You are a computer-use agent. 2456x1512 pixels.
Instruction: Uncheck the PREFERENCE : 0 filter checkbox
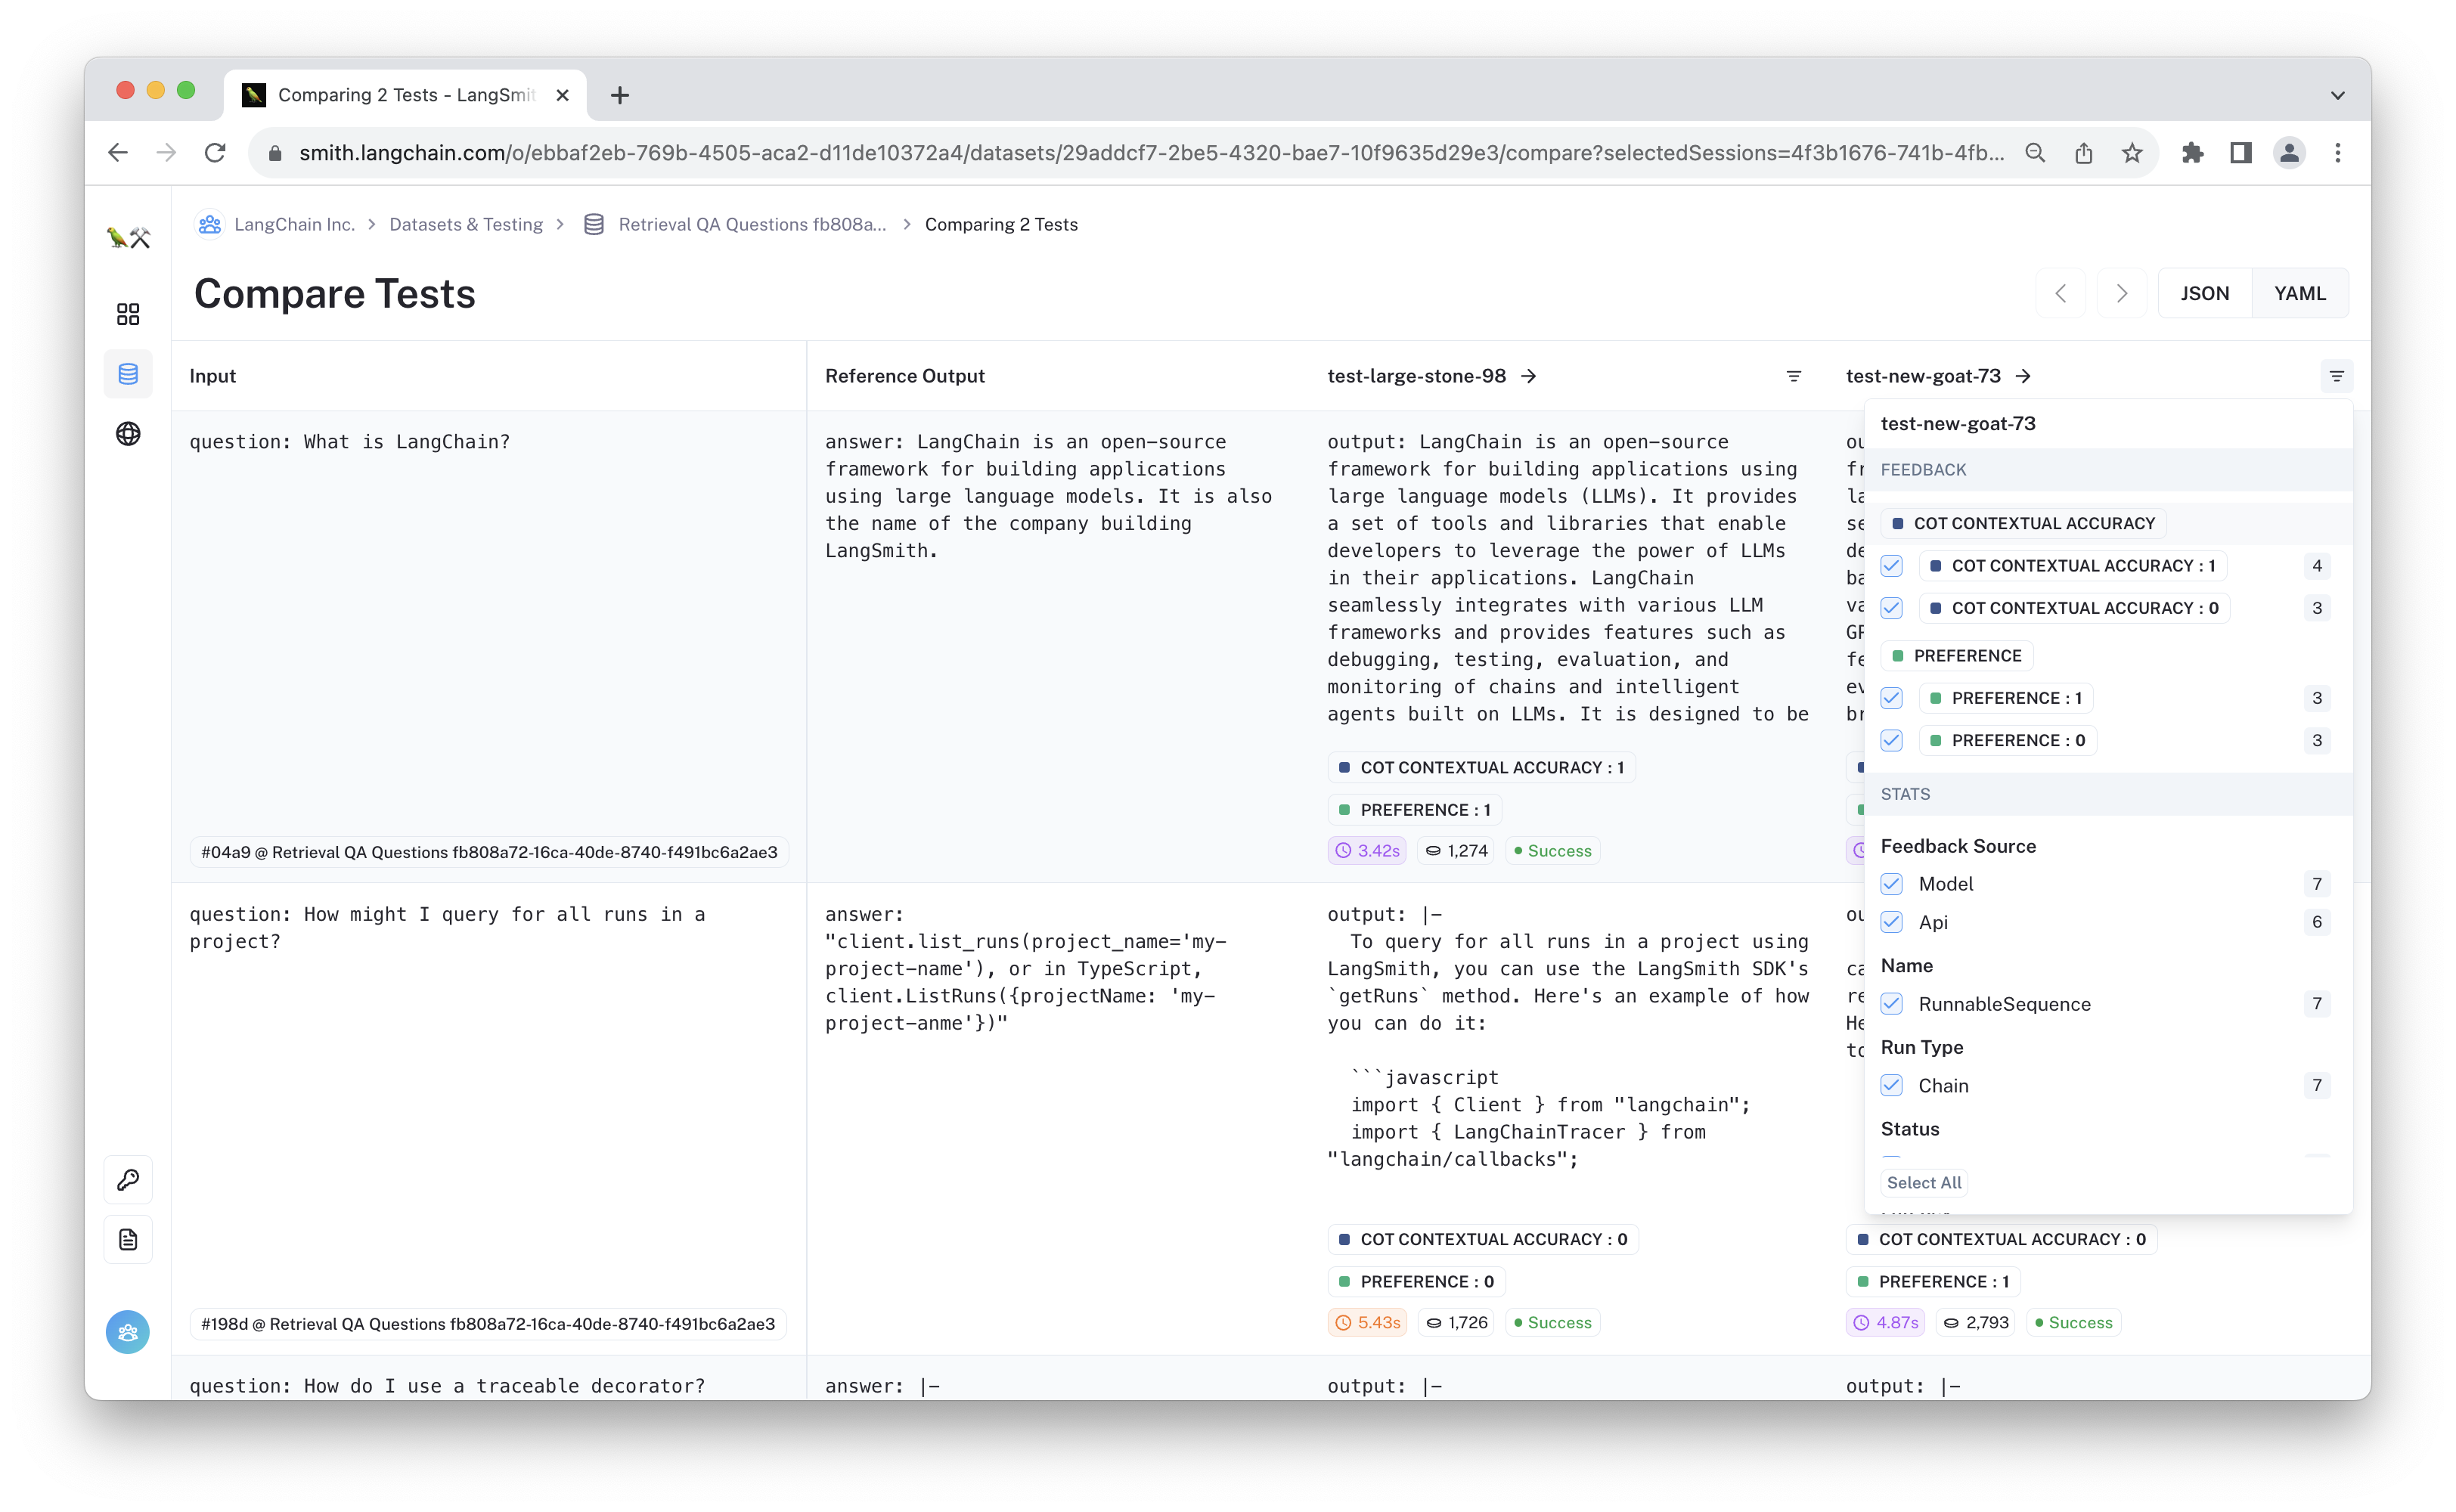pos(1891,740)
